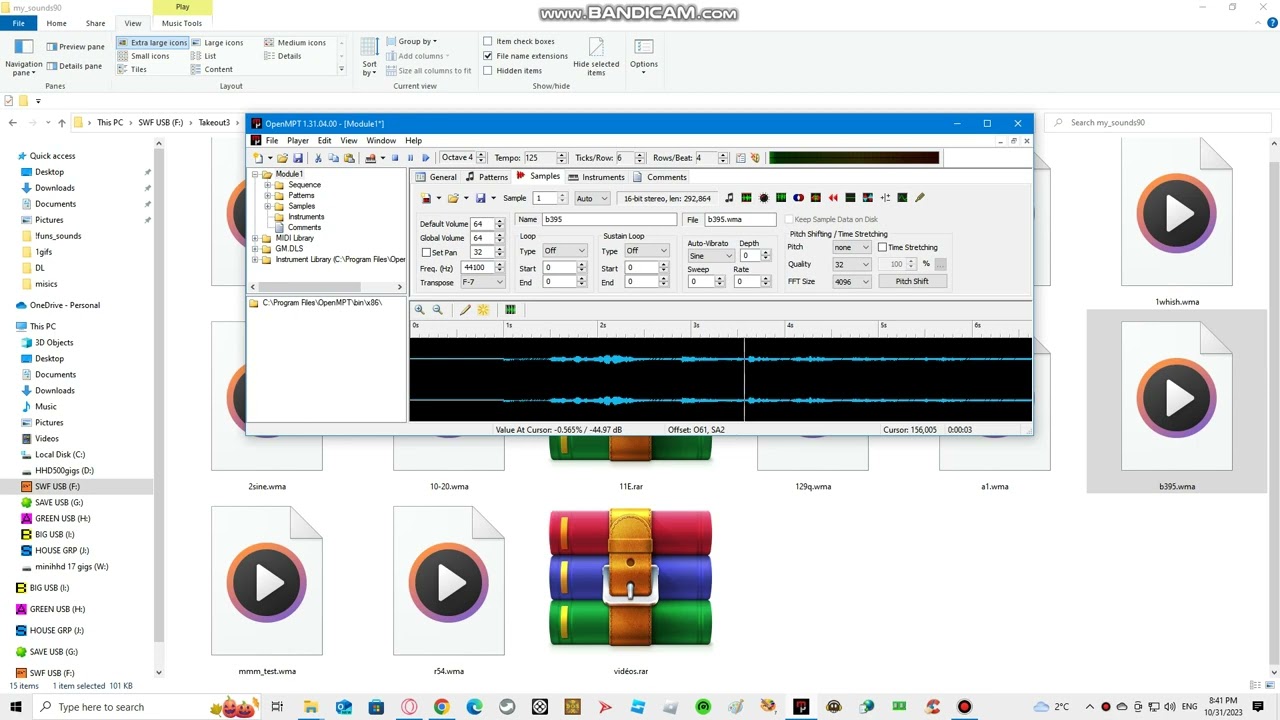Open the Pitch dropdown set to none
The image size is (1280, 720).
pos(852,247)
